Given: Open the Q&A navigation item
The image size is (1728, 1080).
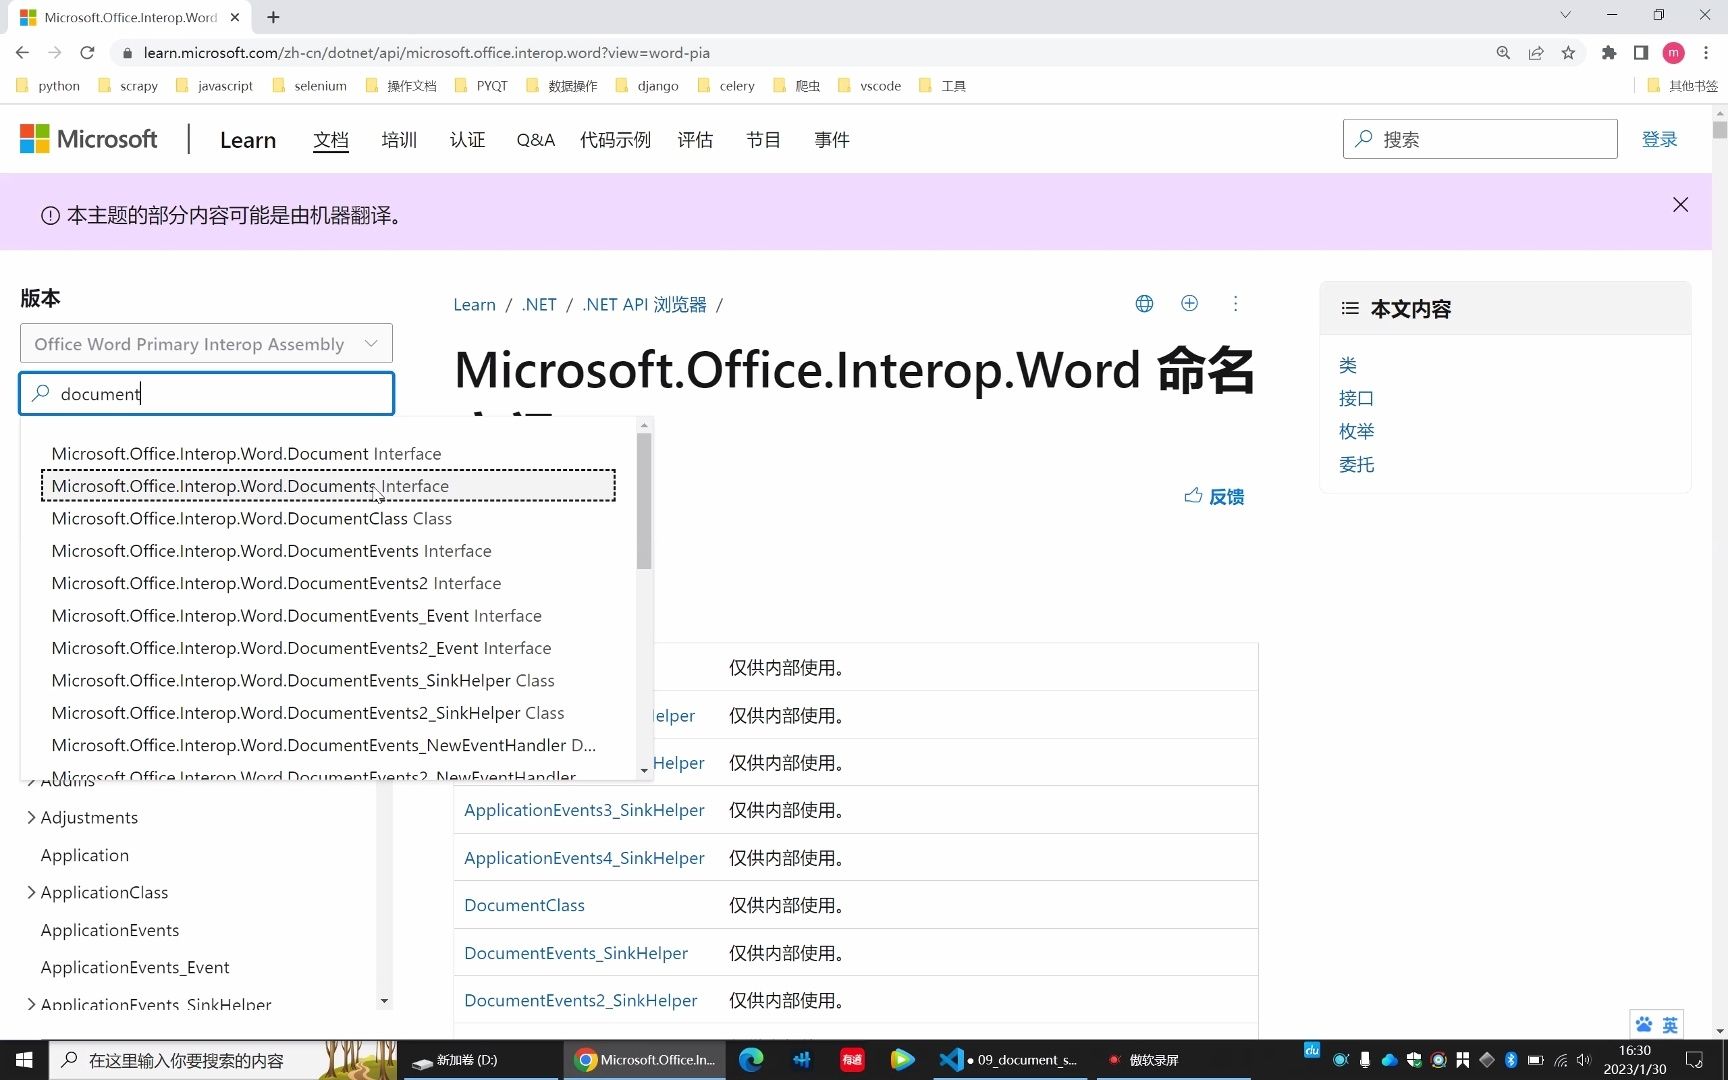Looking at the screenshot, I should [x=535, y=140].
